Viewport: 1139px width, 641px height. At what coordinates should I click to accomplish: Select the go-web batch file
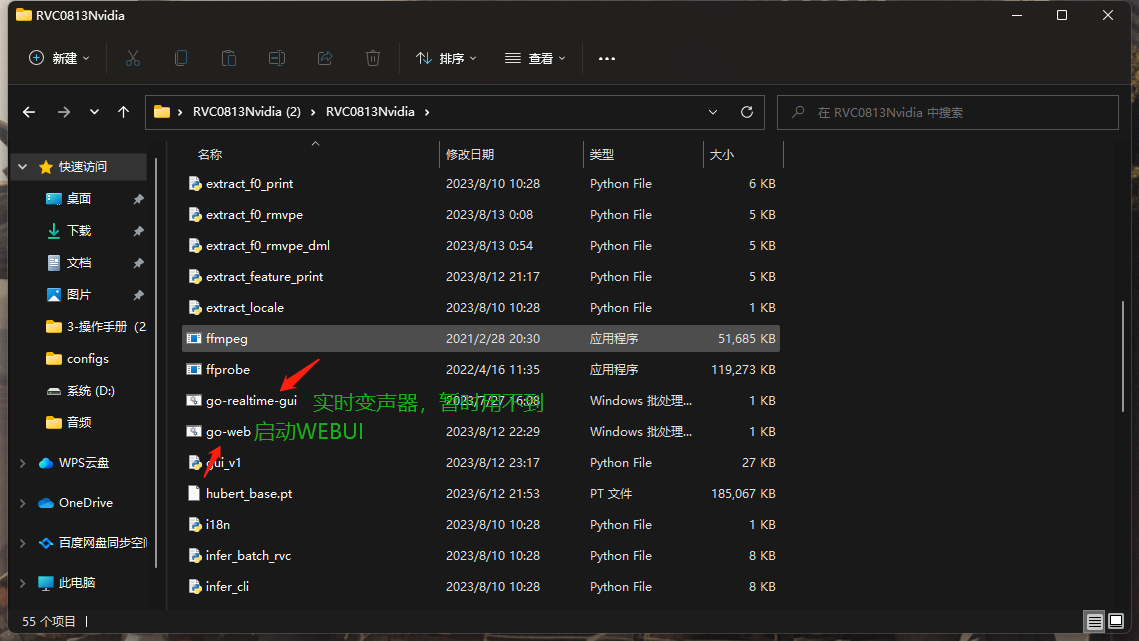click(x=230, y=431)
